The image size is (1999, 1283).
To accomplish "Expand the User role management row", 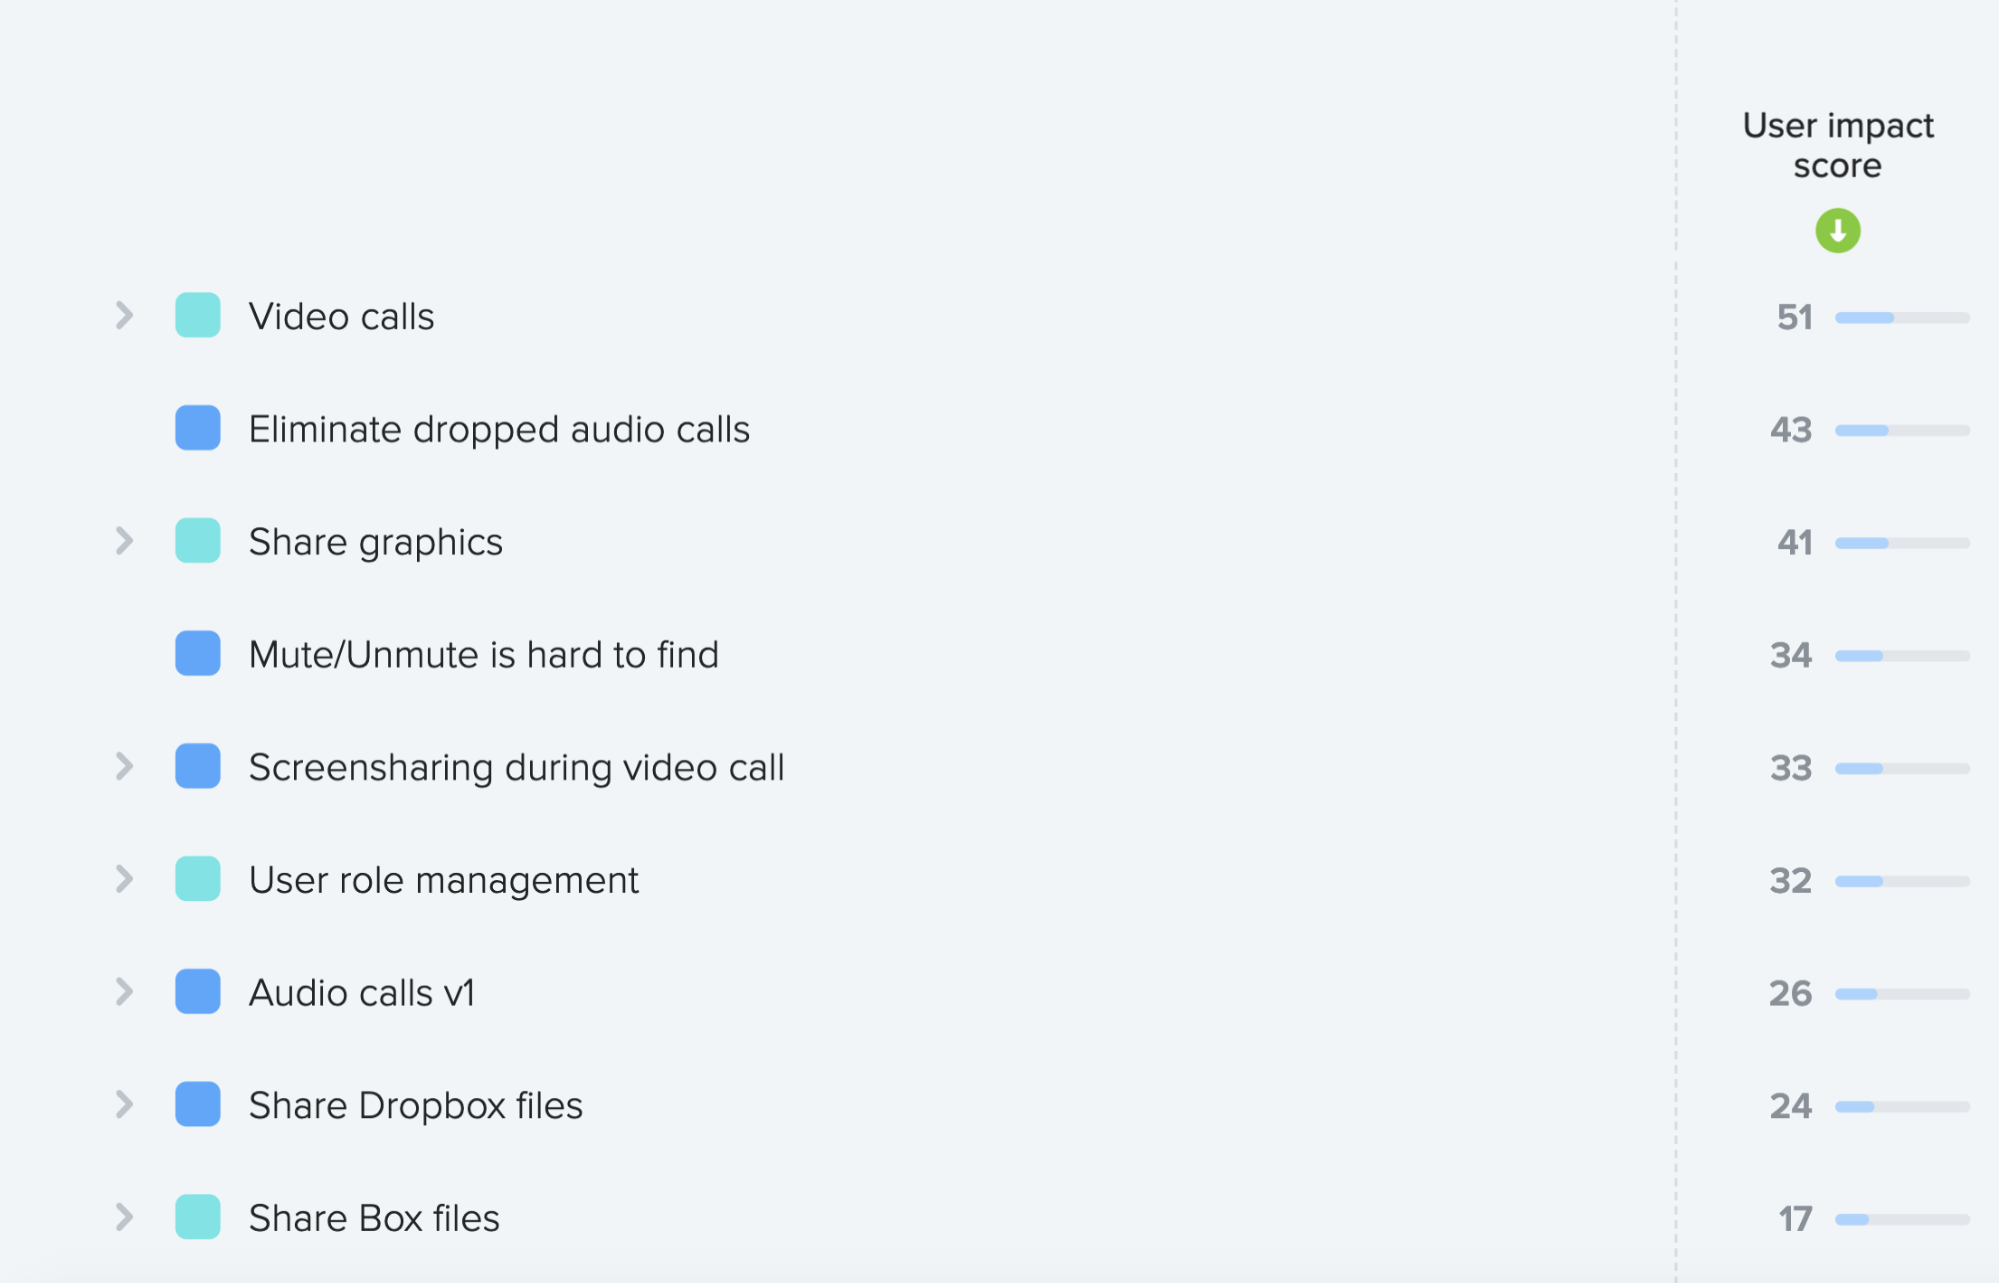I will tap(124, 879).
